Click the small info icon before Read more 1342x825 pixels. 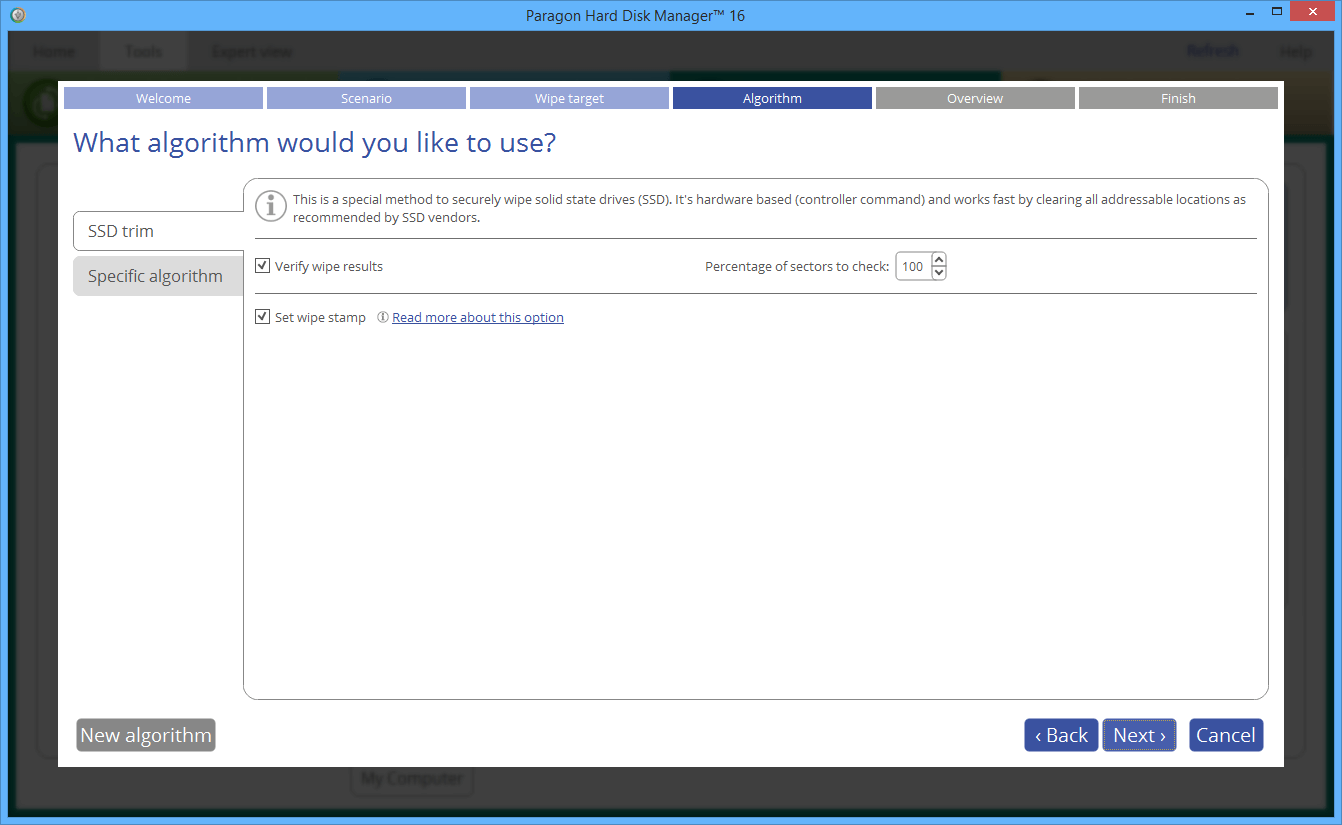tap(382, 317)
